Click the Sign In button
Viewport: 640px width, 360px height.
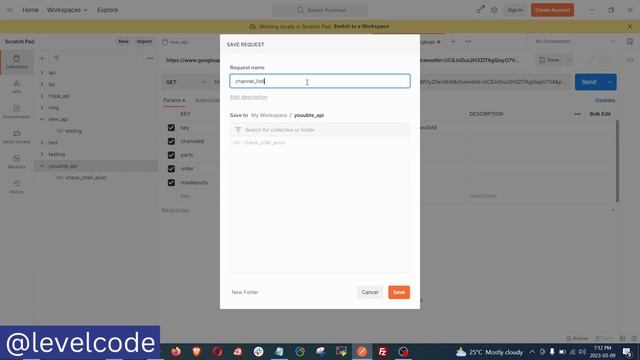515,10
